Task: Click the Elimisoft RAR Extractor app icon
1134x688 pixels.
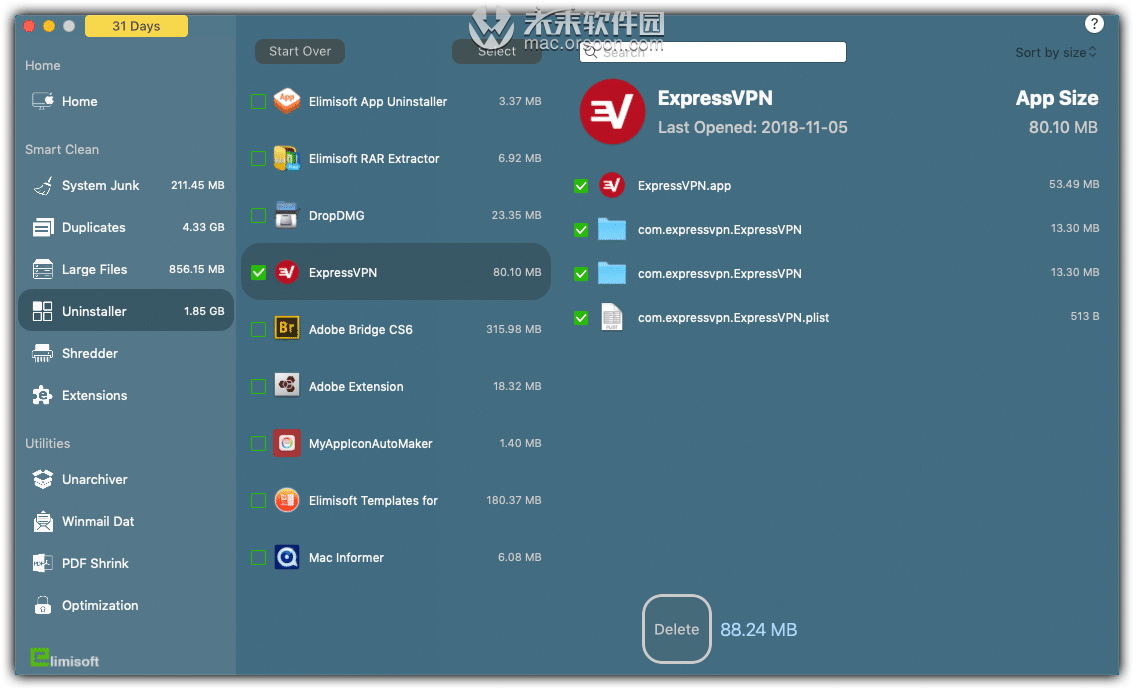Action: pyautogui.click(x=287, y=158)
